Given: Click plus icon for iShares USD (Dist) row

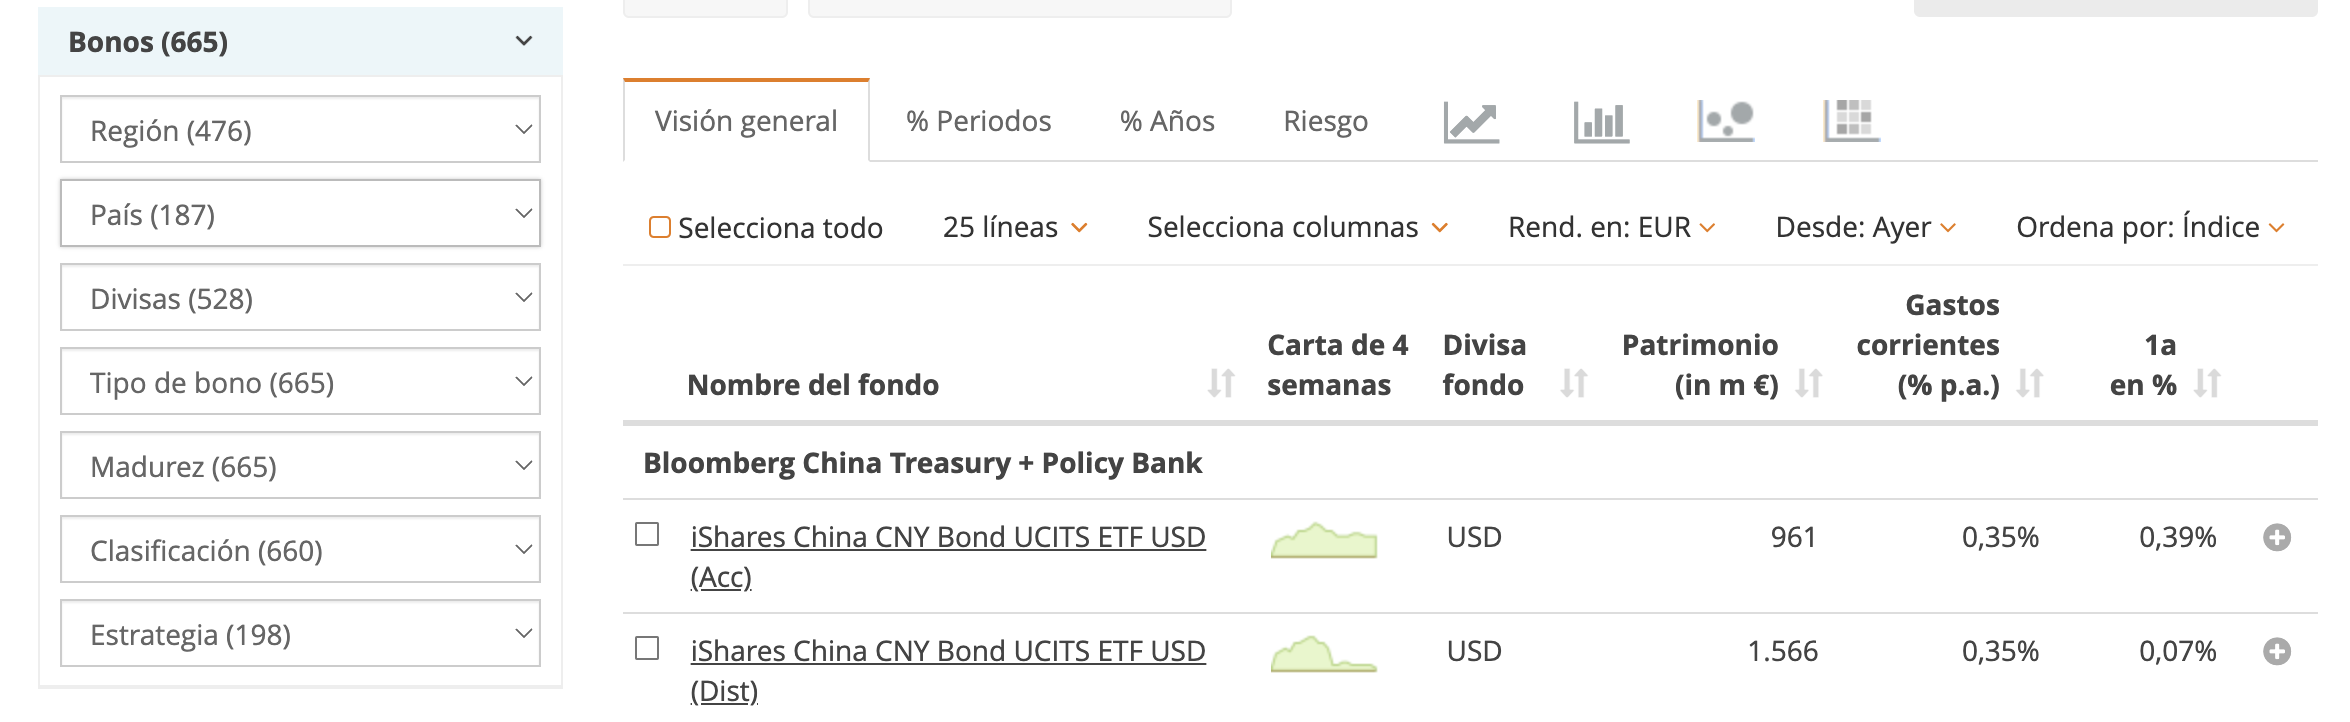Looking at the screenshot, I should point(2277,652).
